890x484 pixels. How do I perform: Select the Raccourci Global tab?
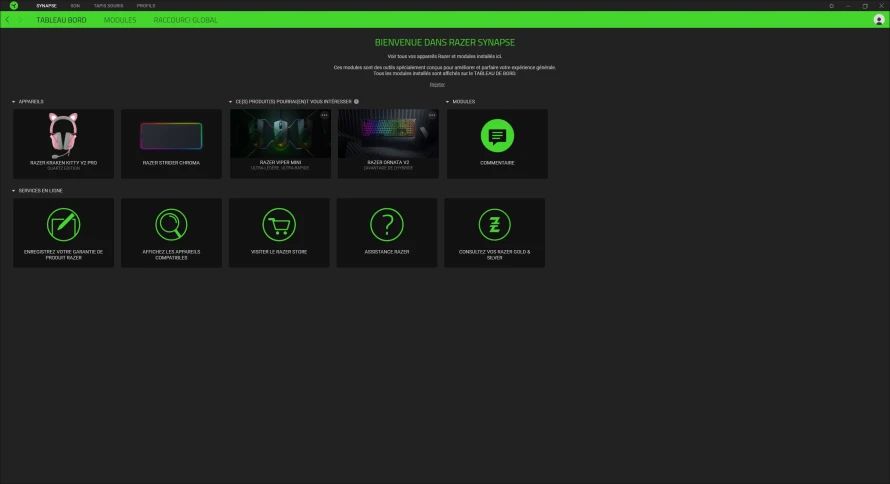(x=186, y=20)
